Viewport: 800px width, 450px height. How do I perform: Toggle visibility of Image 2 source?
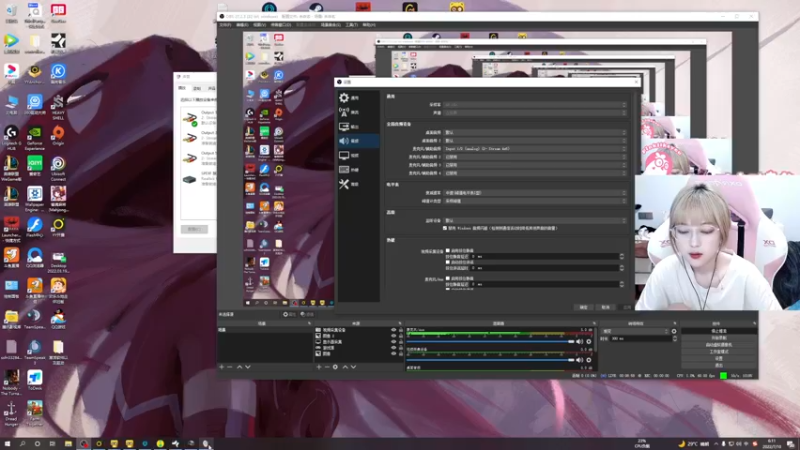(x=393, y=336)
